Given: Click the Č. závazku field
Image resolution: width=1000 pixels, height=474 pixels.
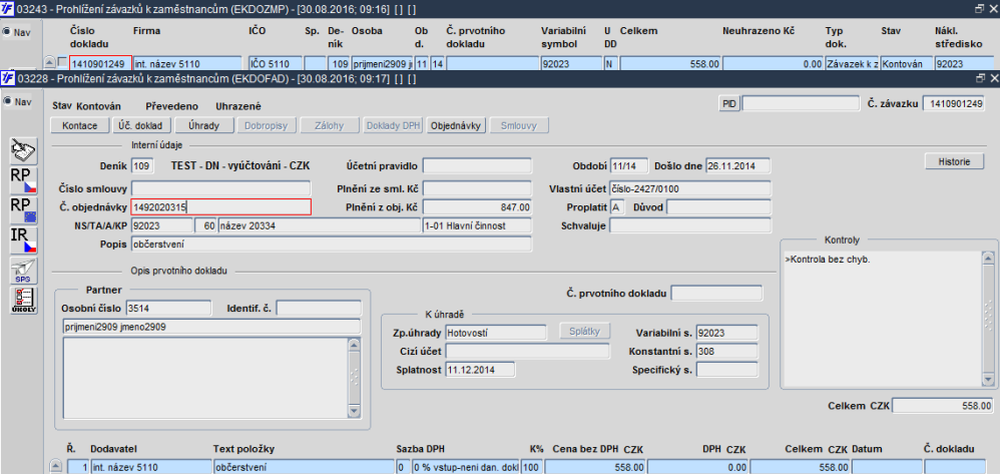Looking at the screenshot, I should 953,104.
